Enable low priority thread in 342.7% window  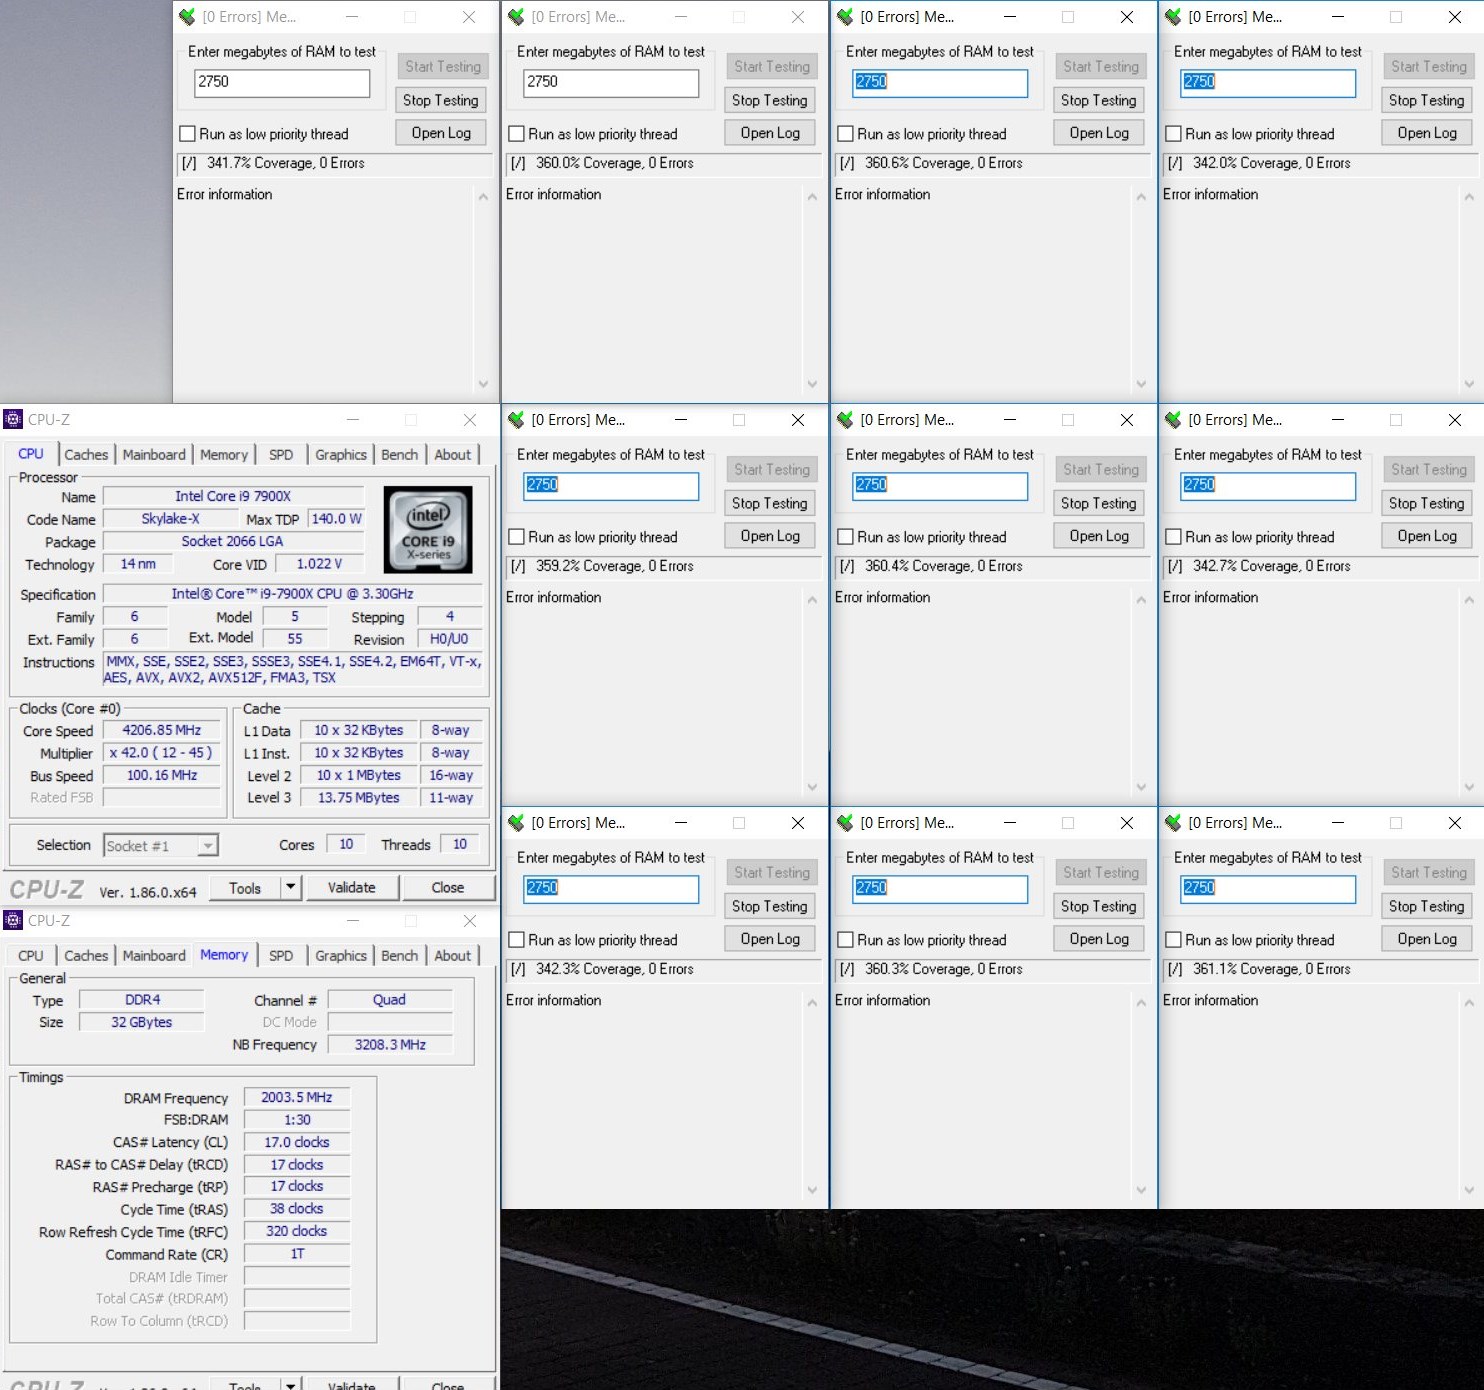pyautogui.click(x=1173, y=537)
